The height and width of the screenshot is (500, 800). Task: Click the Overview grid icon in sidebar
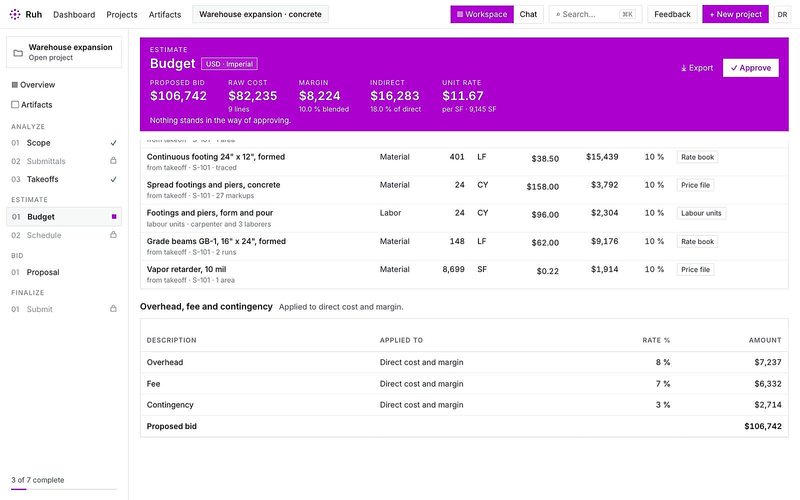15,85
